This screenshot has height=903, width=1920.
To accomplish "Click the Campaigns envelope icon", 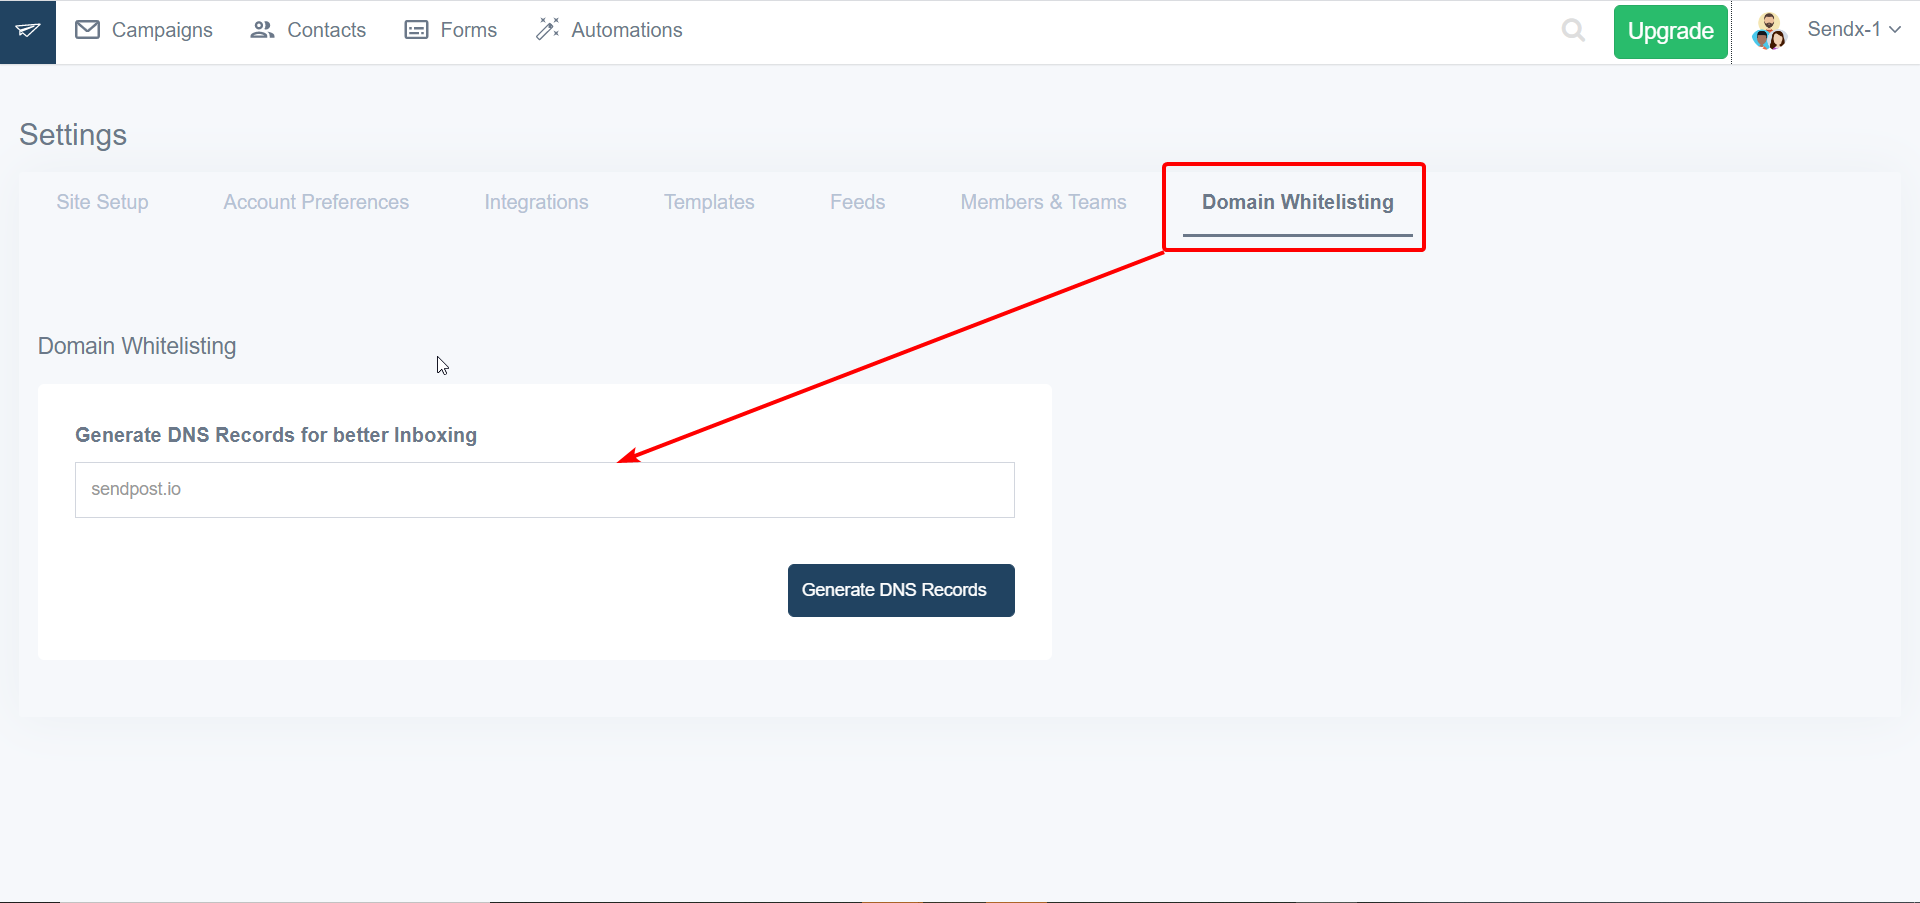I will pyautogui.click(x=88, y=30).
